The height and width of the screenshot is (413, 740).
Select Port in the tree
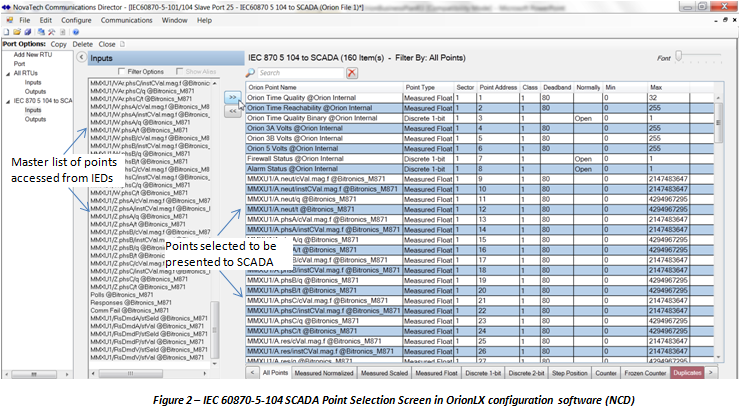tap(19, 64)
